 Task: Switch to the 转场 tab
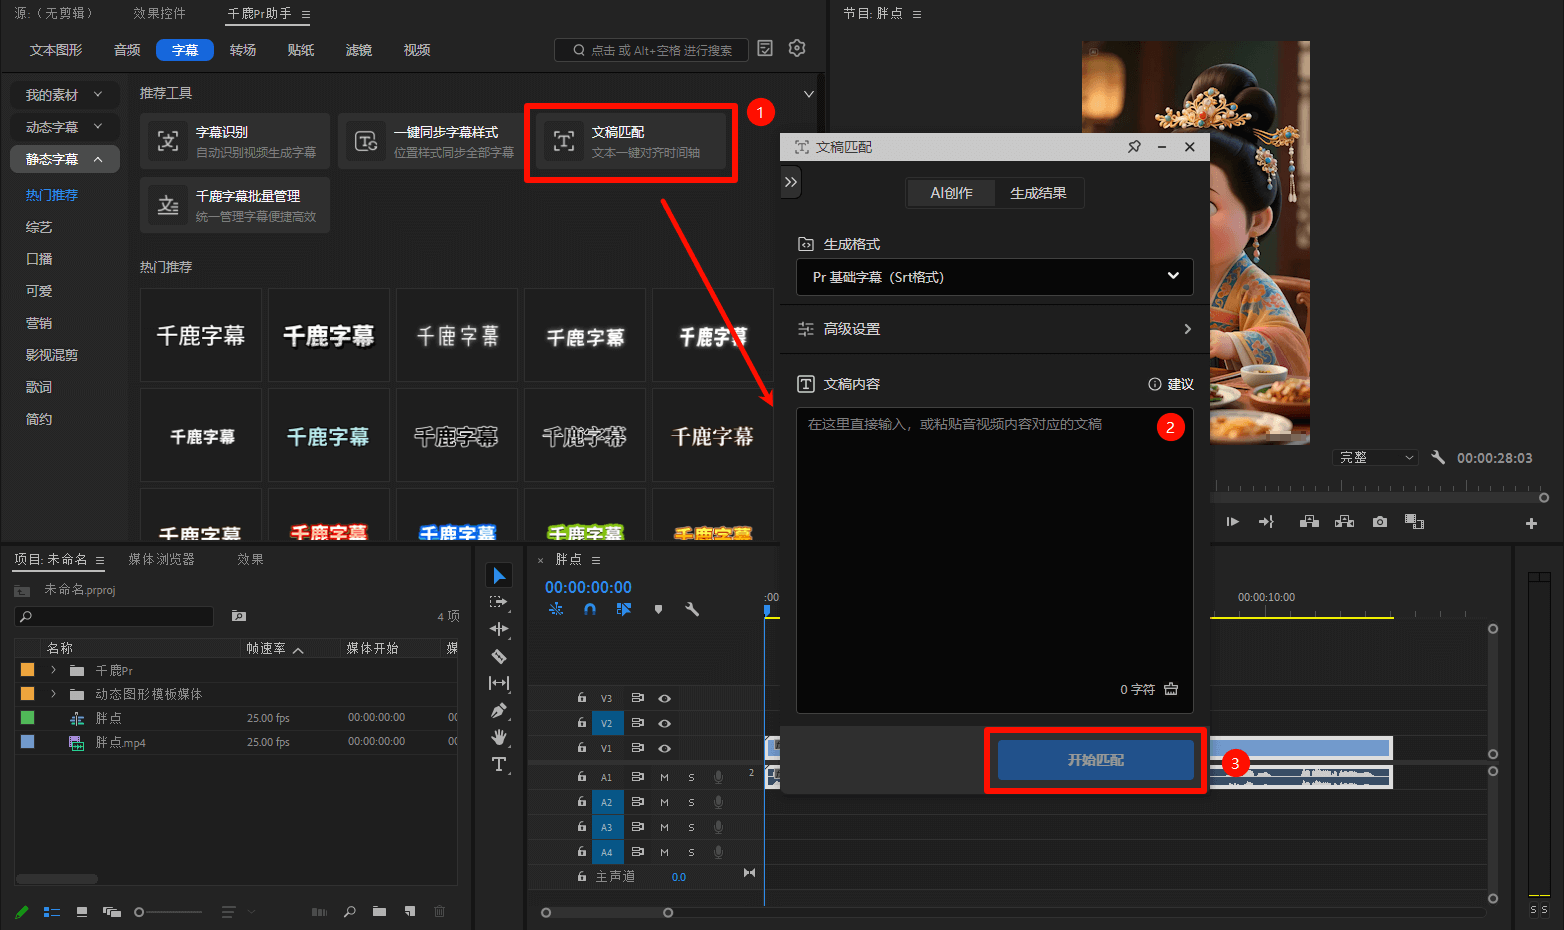tap(243, 50)
